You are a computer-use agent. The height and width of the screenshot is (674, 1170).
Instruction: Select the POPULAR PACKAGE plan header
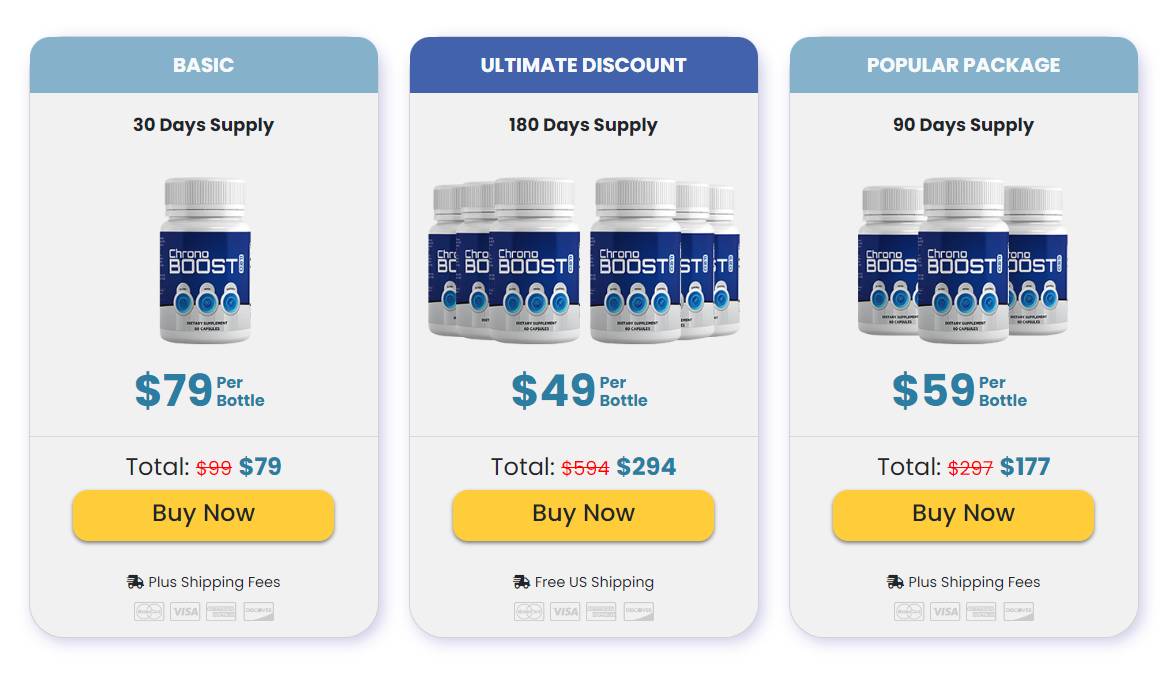point(963,64)
